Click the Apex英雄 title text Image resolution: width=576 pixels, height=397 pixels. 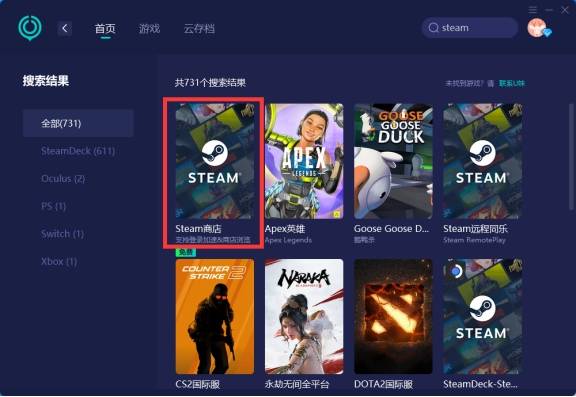[285, 229]
